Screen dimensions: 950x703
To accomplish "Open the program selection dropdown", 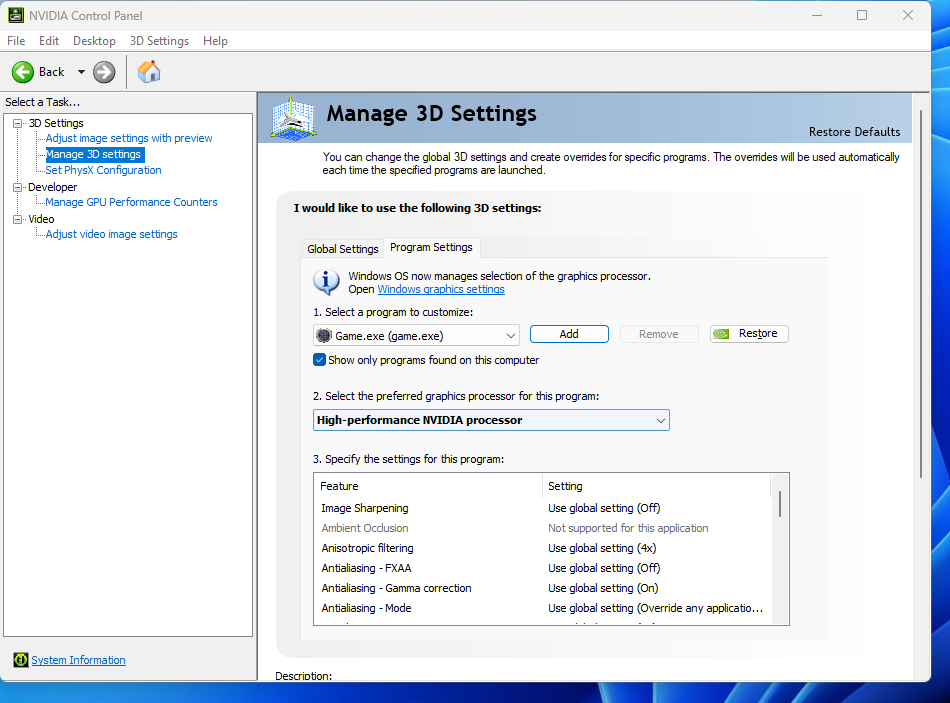I will tap(416, 335).
